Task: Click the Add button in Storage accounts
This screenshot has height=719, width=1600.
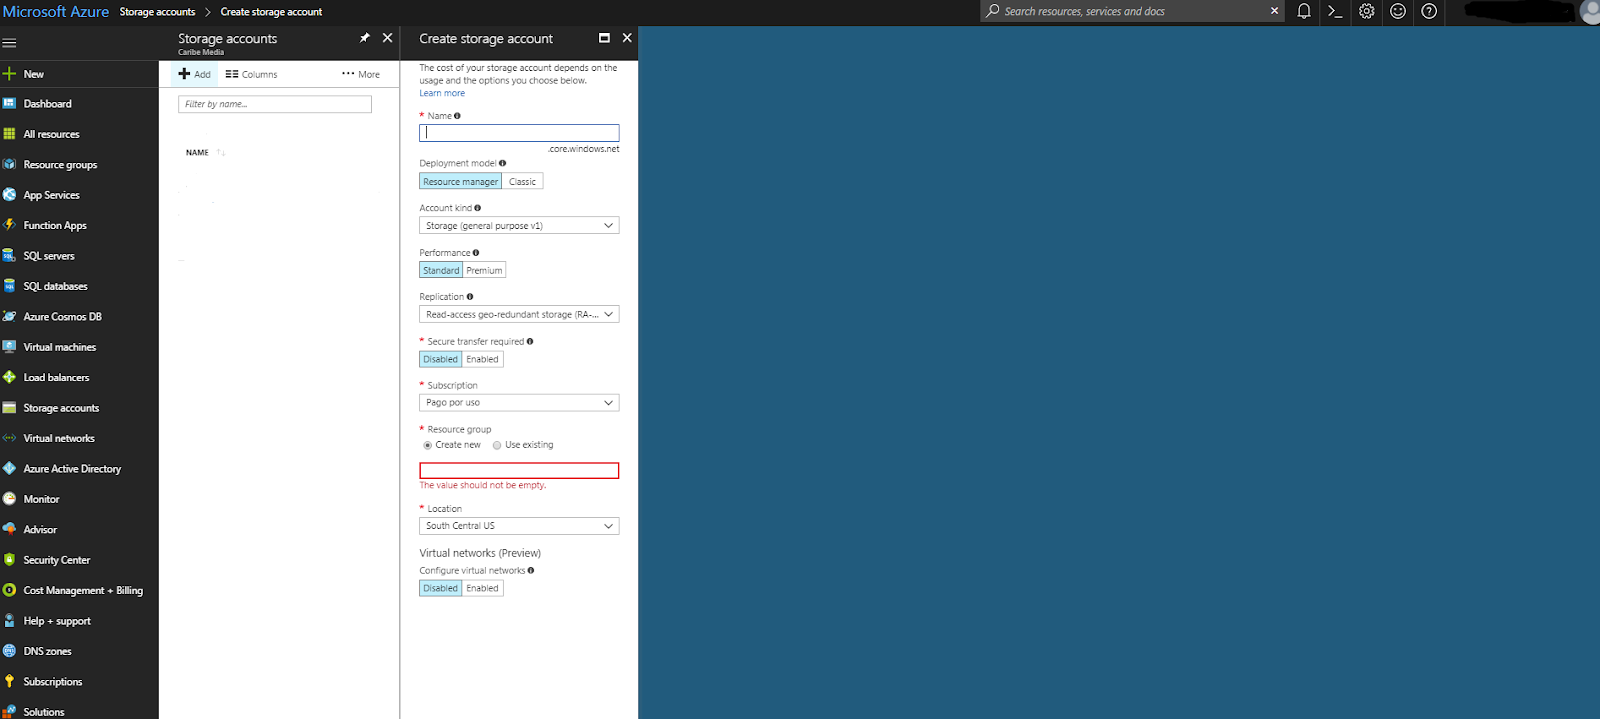Action: coord(194,74)
